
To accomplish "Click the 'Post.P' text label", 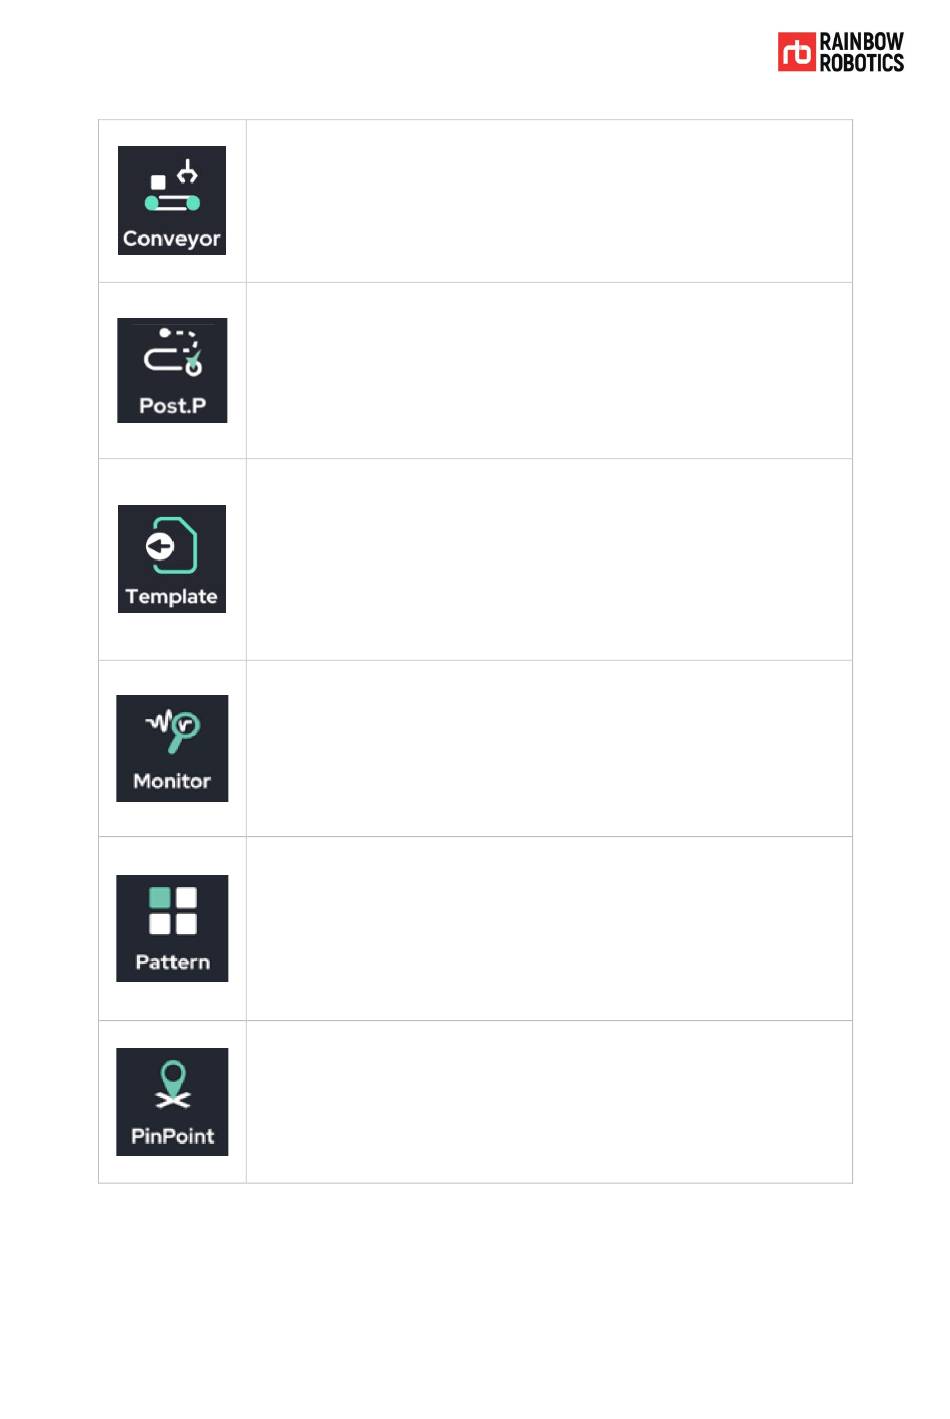I will [x=172, y=406].
